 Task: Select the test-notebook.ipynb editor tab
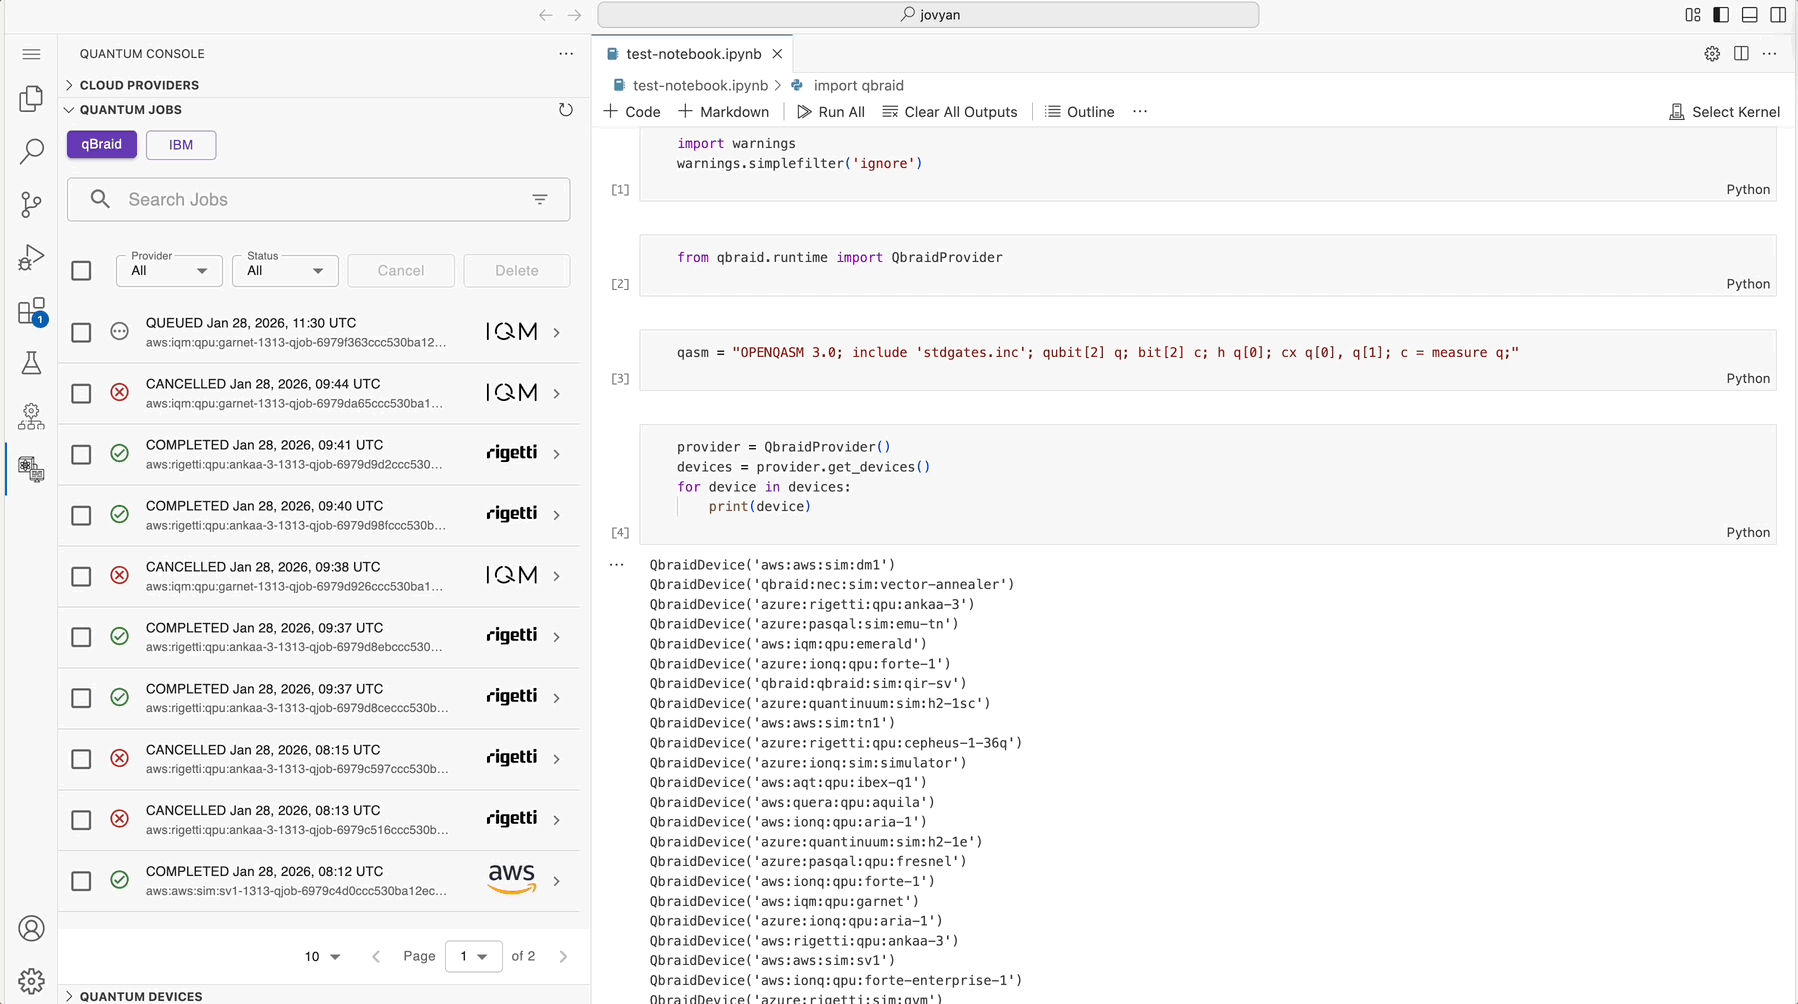(694, 54)
